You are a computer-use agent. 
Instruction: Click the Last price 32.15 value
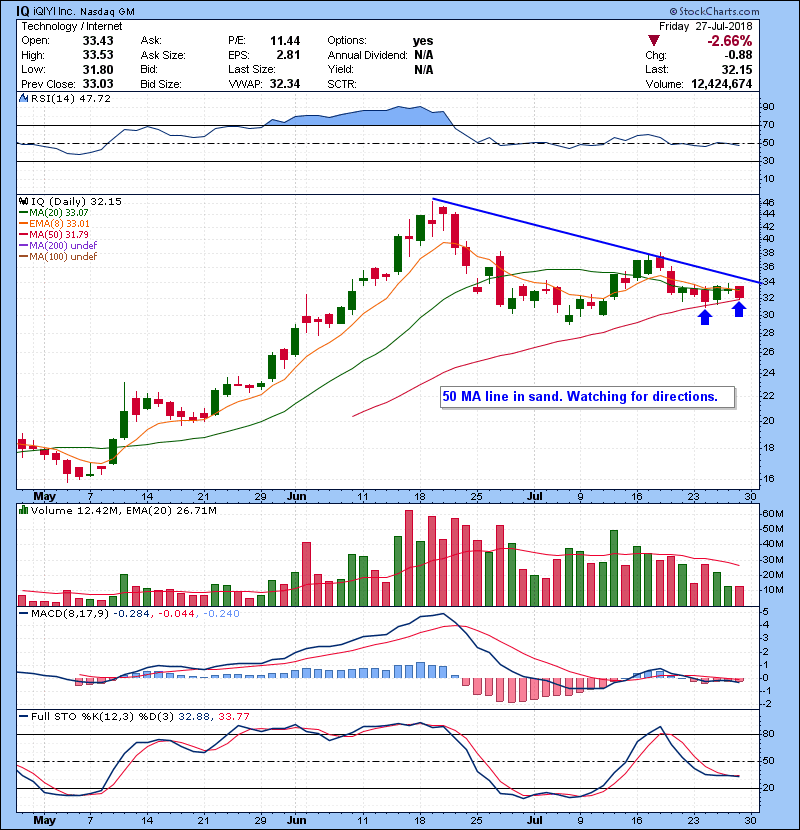coord(737,69)
